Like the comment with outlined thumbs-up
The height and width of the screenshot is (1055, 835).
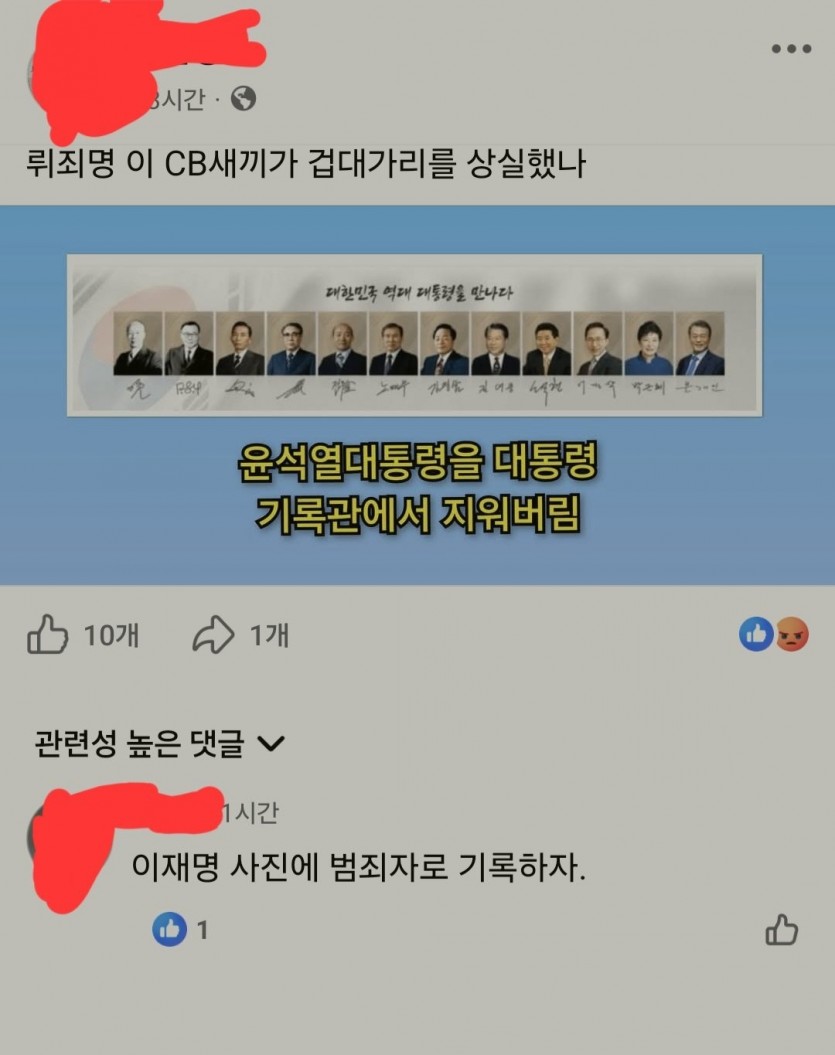tap(781, 930)
